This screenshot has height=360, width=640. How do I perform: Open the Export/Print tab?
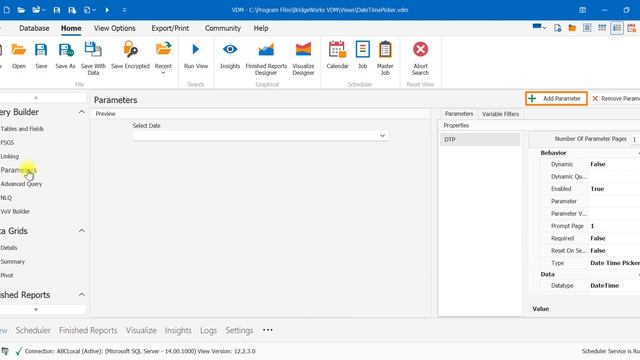[170, 28]
